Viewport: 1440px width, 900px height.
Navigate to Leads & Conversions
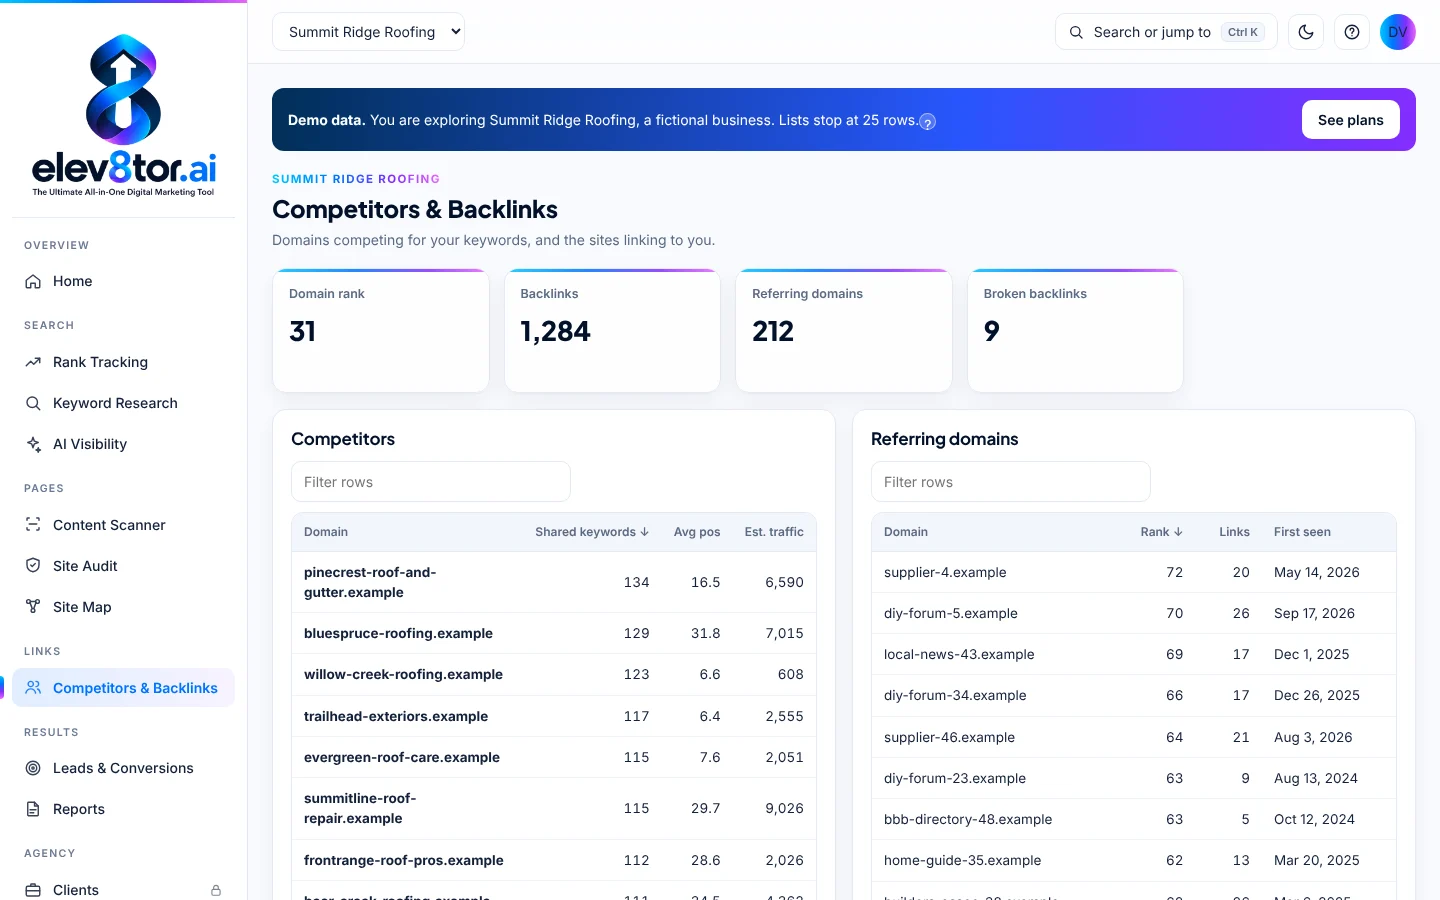(124, 768)
